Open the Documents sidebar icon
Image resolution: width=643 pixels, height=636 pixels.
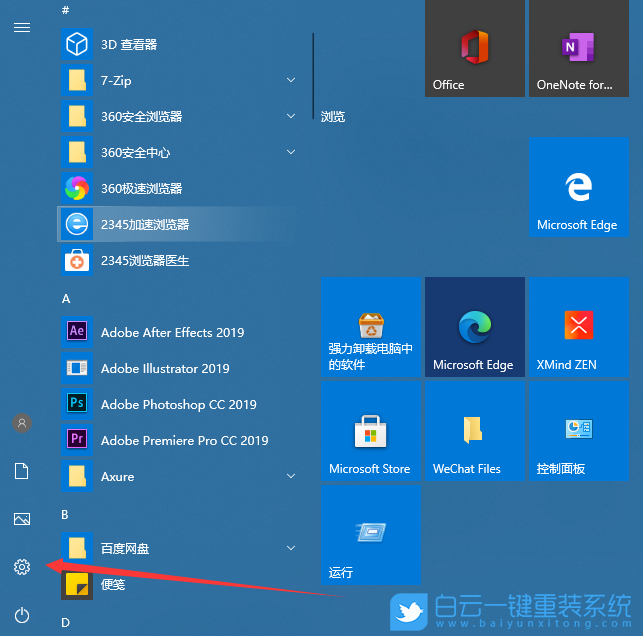point(22,471)
